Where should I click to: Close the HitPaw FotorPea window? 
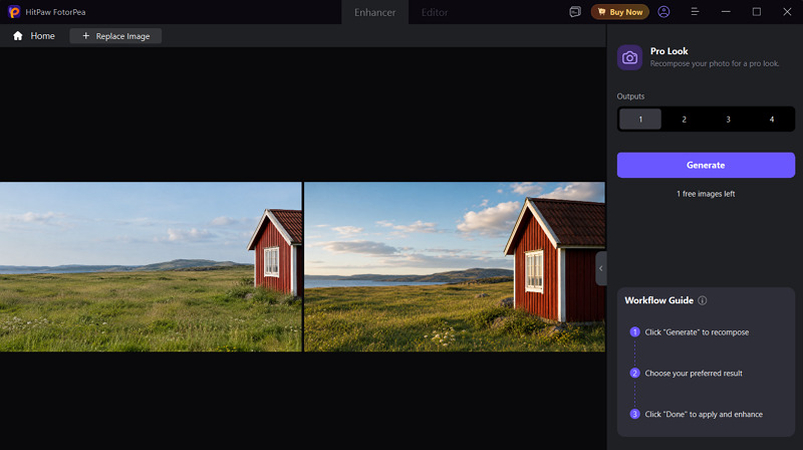click(x=787, y=12)
